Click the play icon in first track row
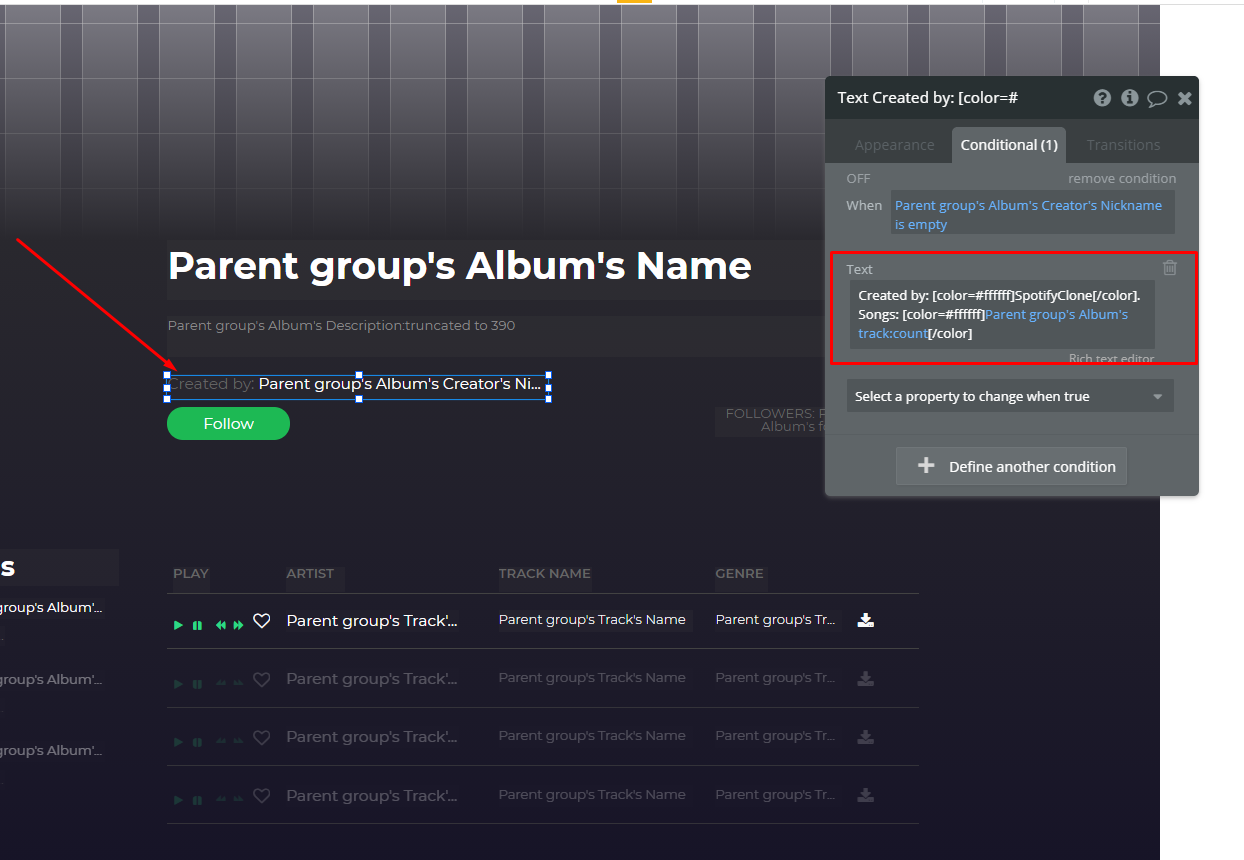Viewport: 1244px width, 860px height. coord(178,625)
